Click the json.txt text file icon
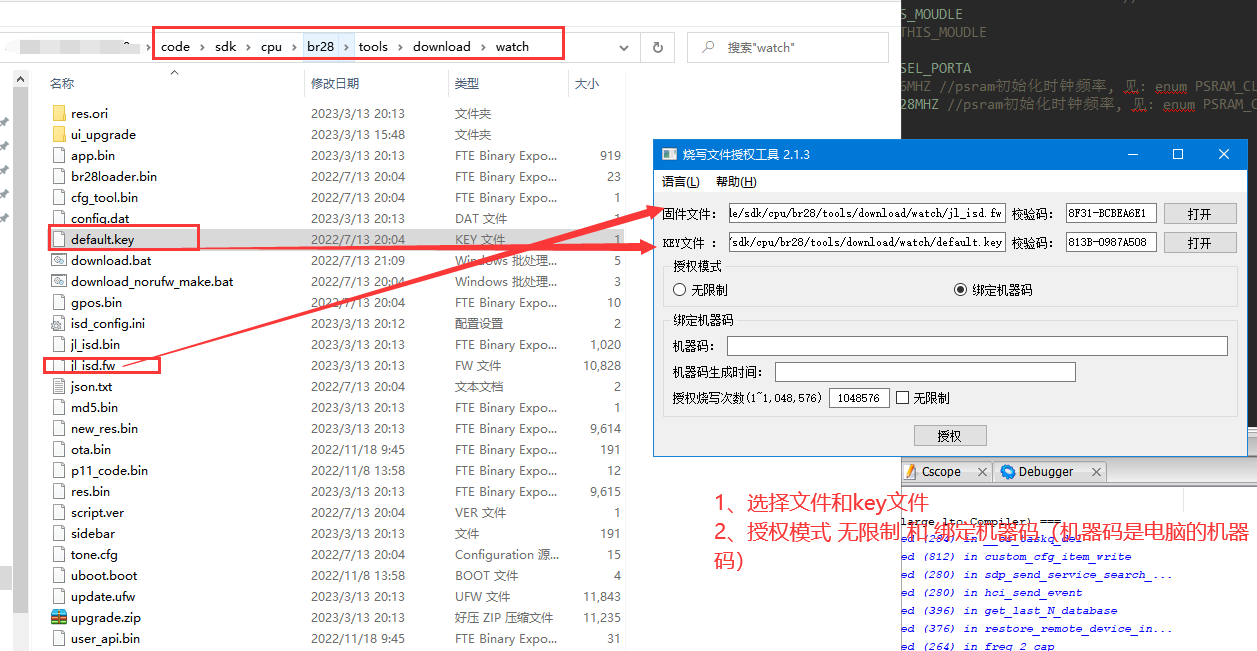This screenshot has width=1257, height=651. pyautogui.click(x=59, y=387)
